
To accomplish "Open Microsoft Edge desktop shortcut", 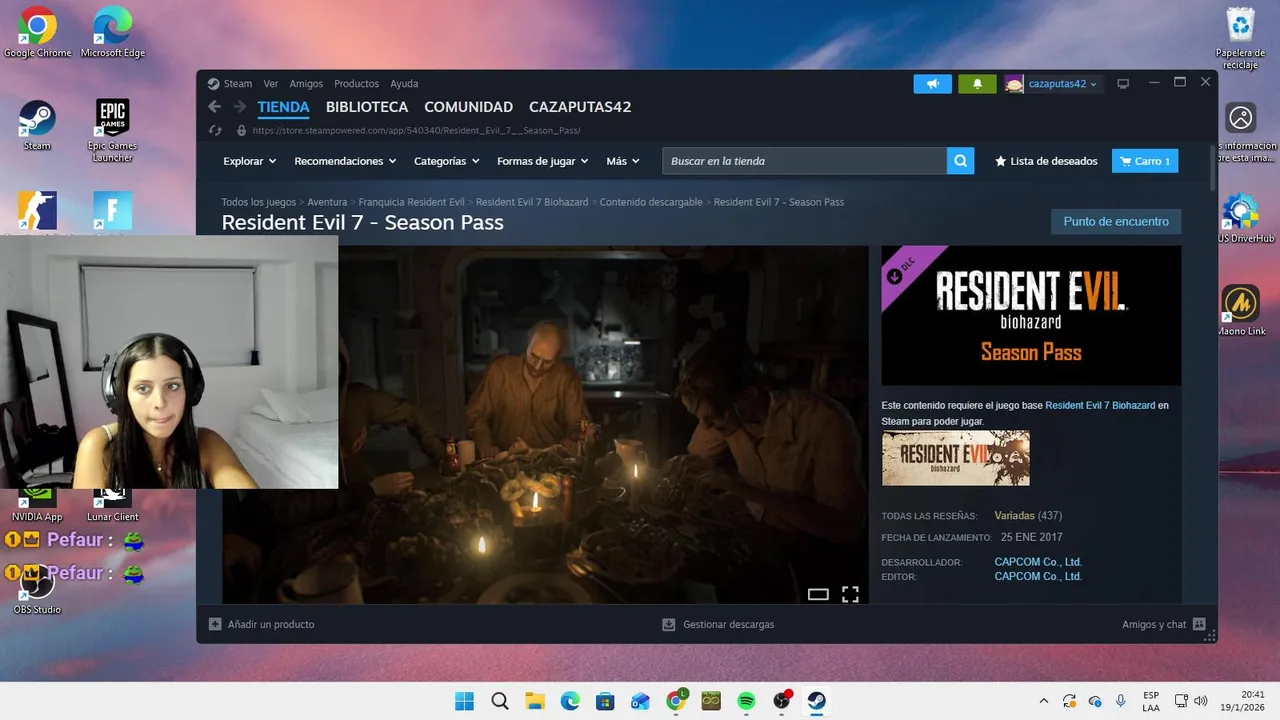I will tap(113, 32).
